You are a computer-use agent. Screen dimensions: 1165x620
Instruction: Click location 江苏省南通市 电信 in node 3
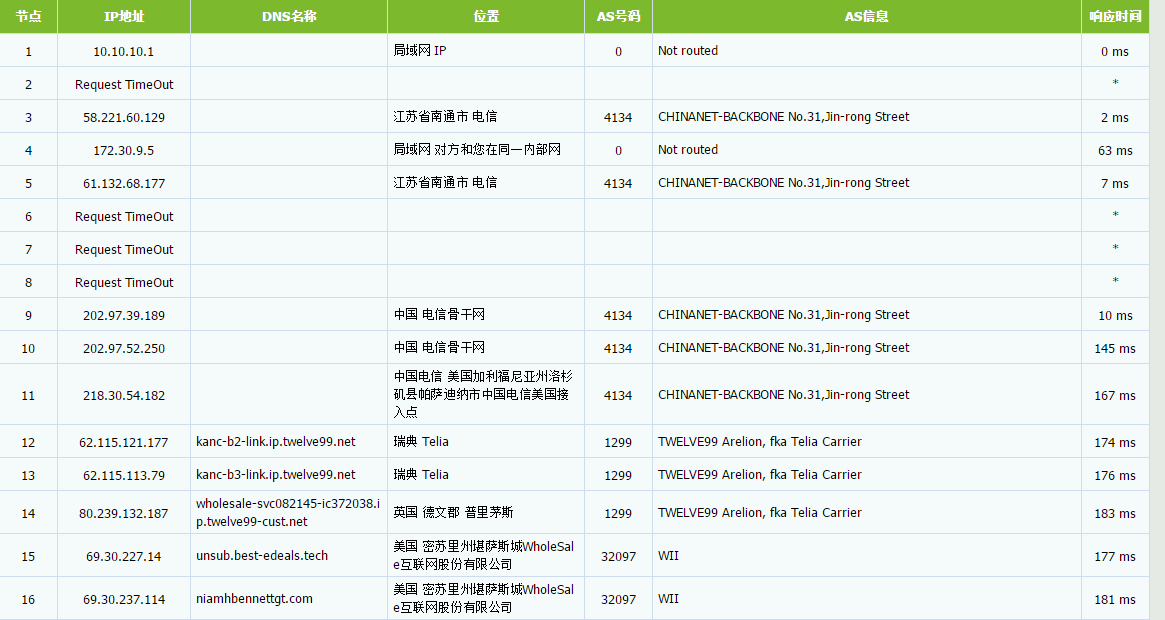[445, 117]
